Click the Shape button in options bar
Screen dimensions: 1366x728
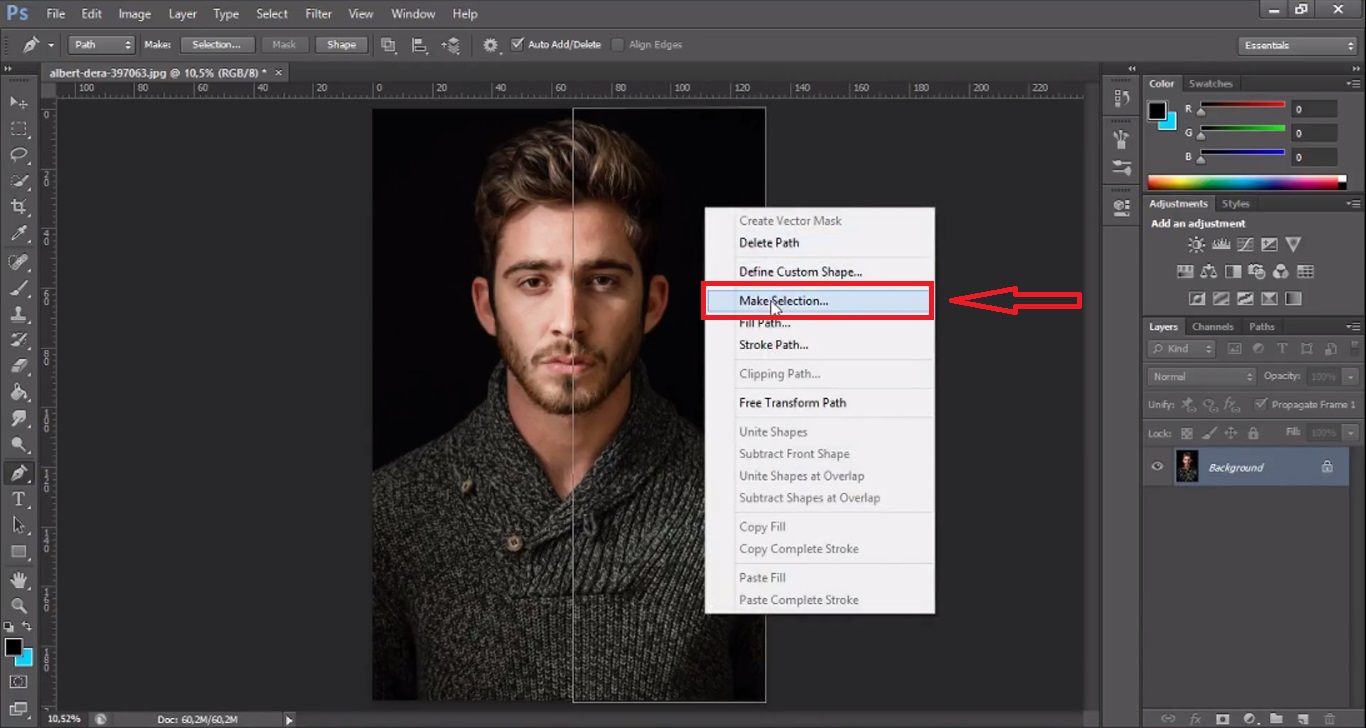tap(341, 45)
